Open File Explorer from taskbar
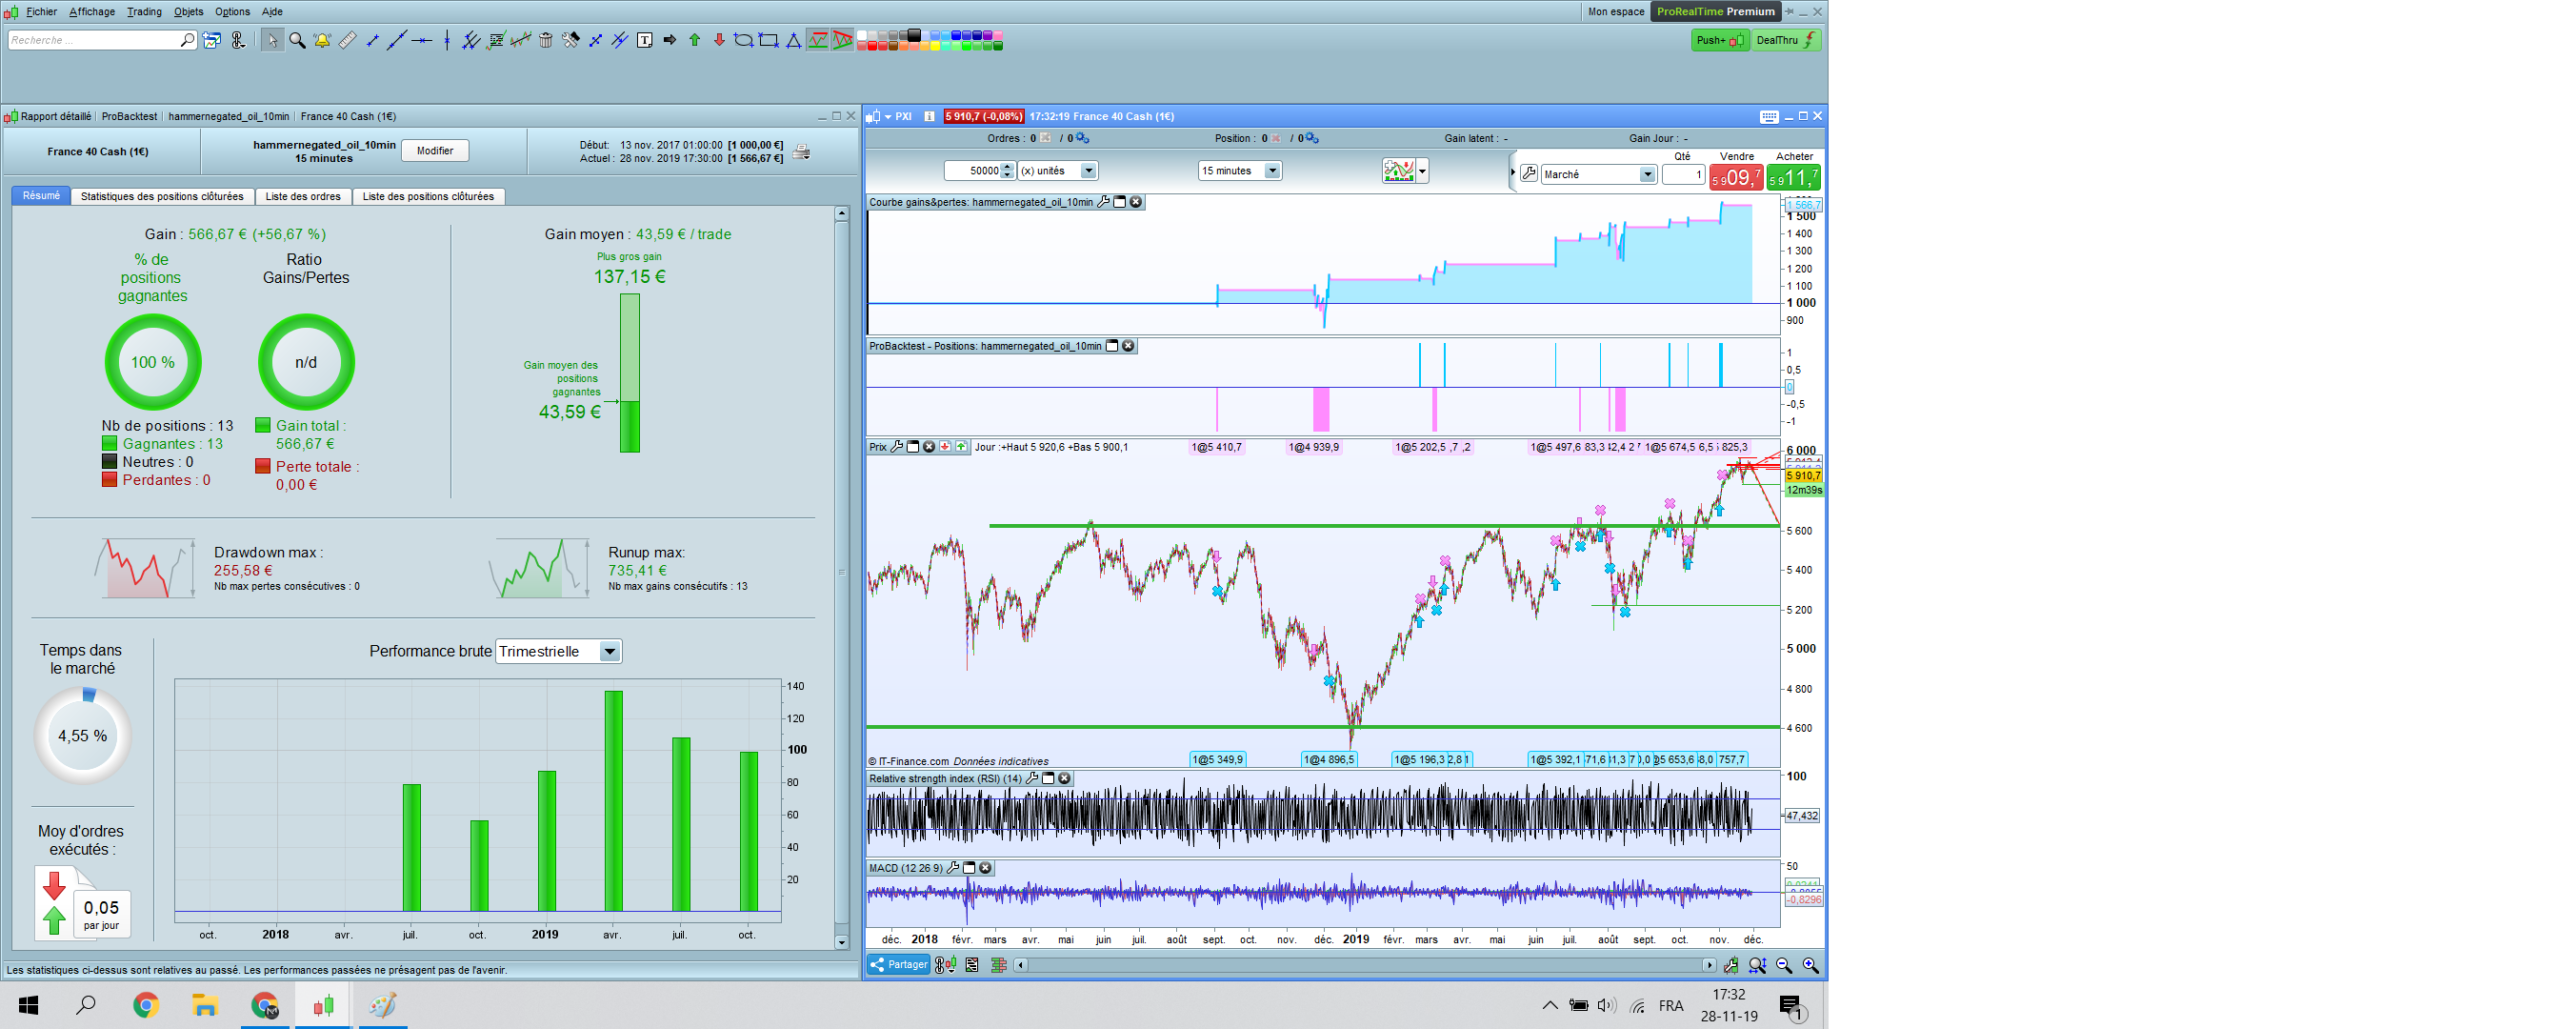Viewport: 2560px width, 1029px height. [205, 1005]
